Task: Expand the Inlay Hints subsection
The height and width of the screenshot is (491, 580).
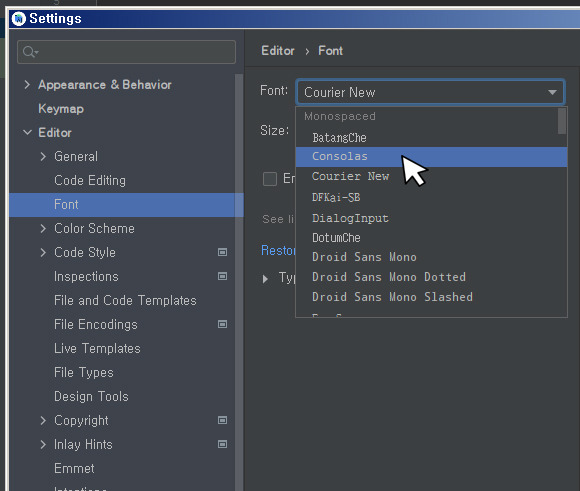Action: pyautogui.click(x=43, y=444)
